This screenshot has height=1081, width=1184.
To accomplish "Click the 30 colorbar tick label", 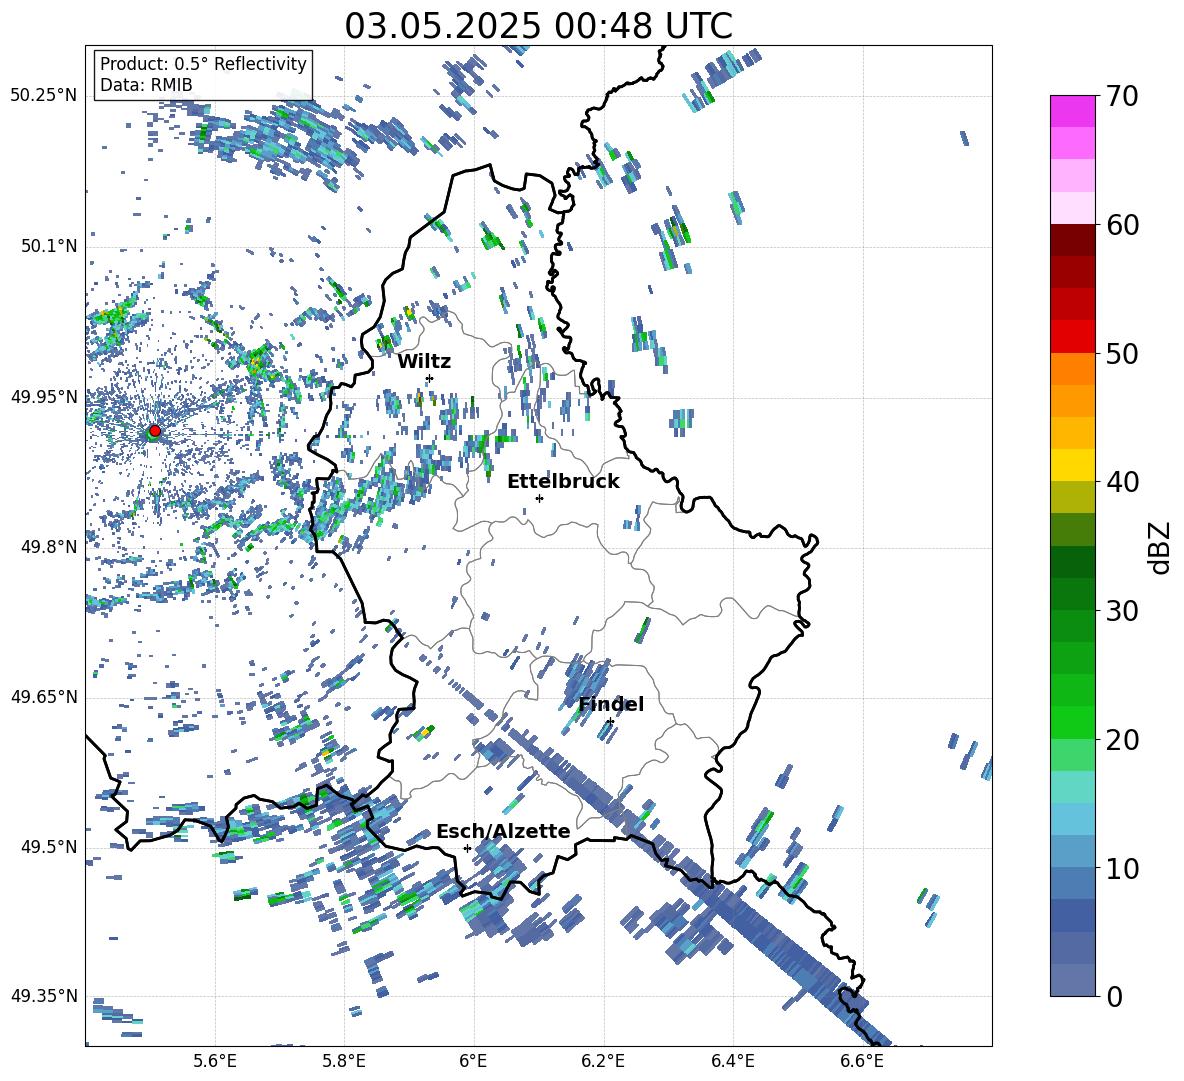I will pos(1122,611).
